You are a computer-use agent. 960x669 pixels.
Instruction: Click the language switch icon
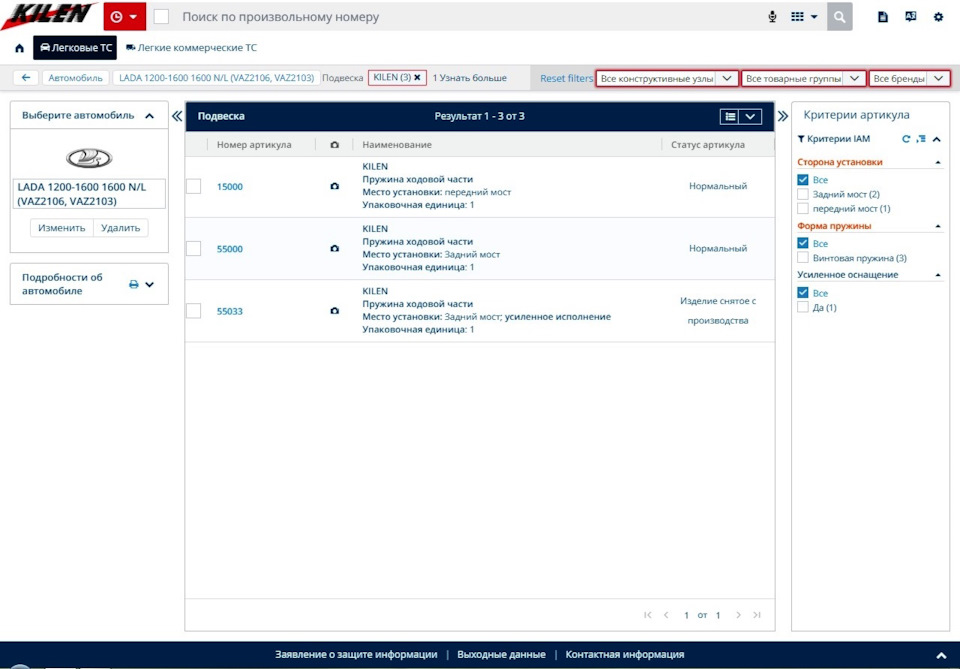[x=910, y=17]
